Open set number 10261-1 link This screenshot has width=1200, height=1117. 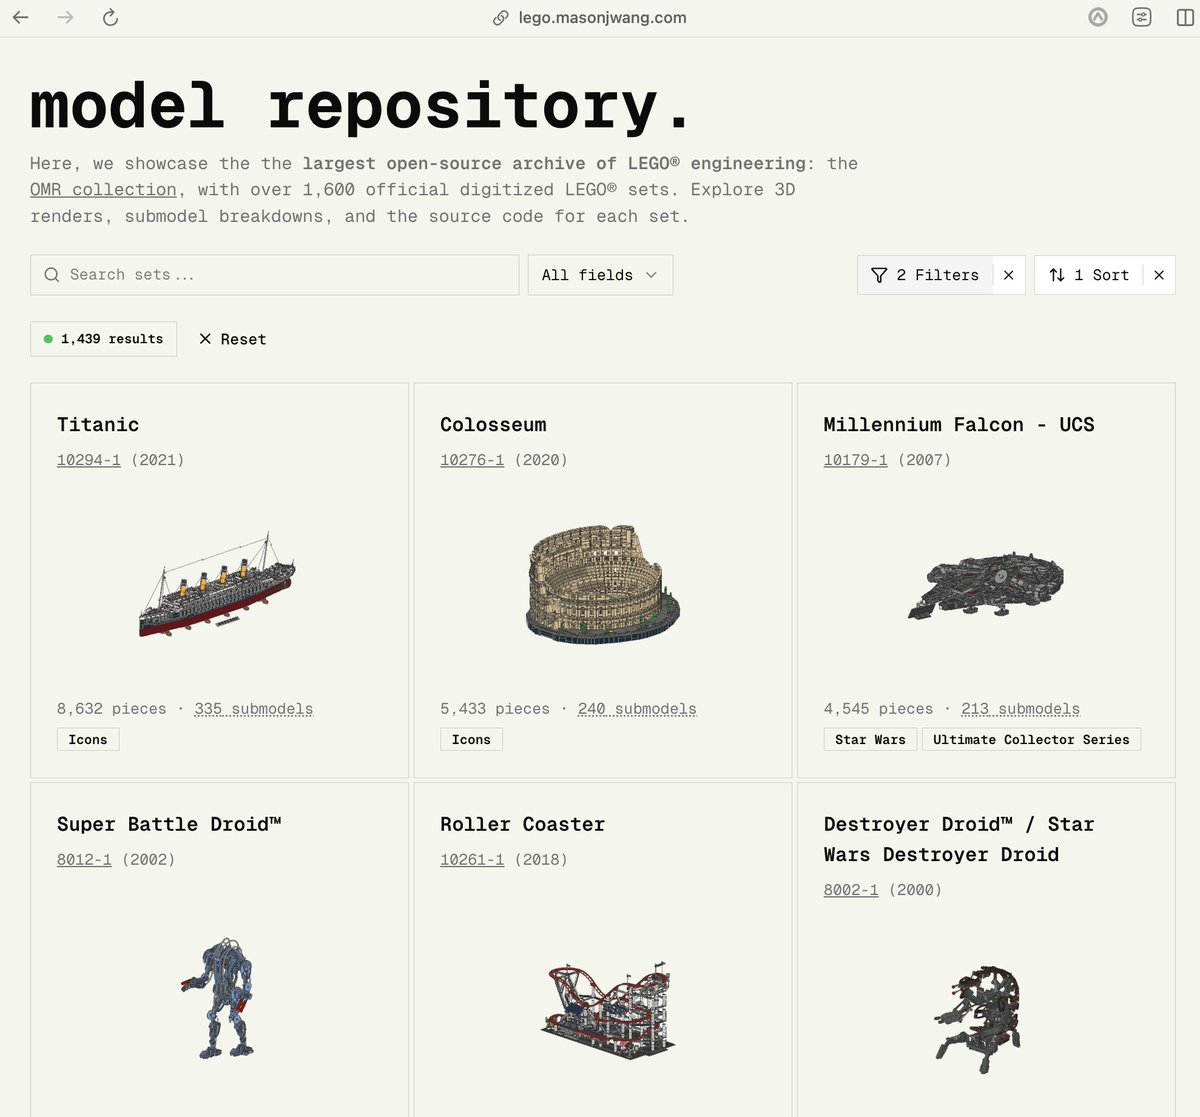(472, 860)
